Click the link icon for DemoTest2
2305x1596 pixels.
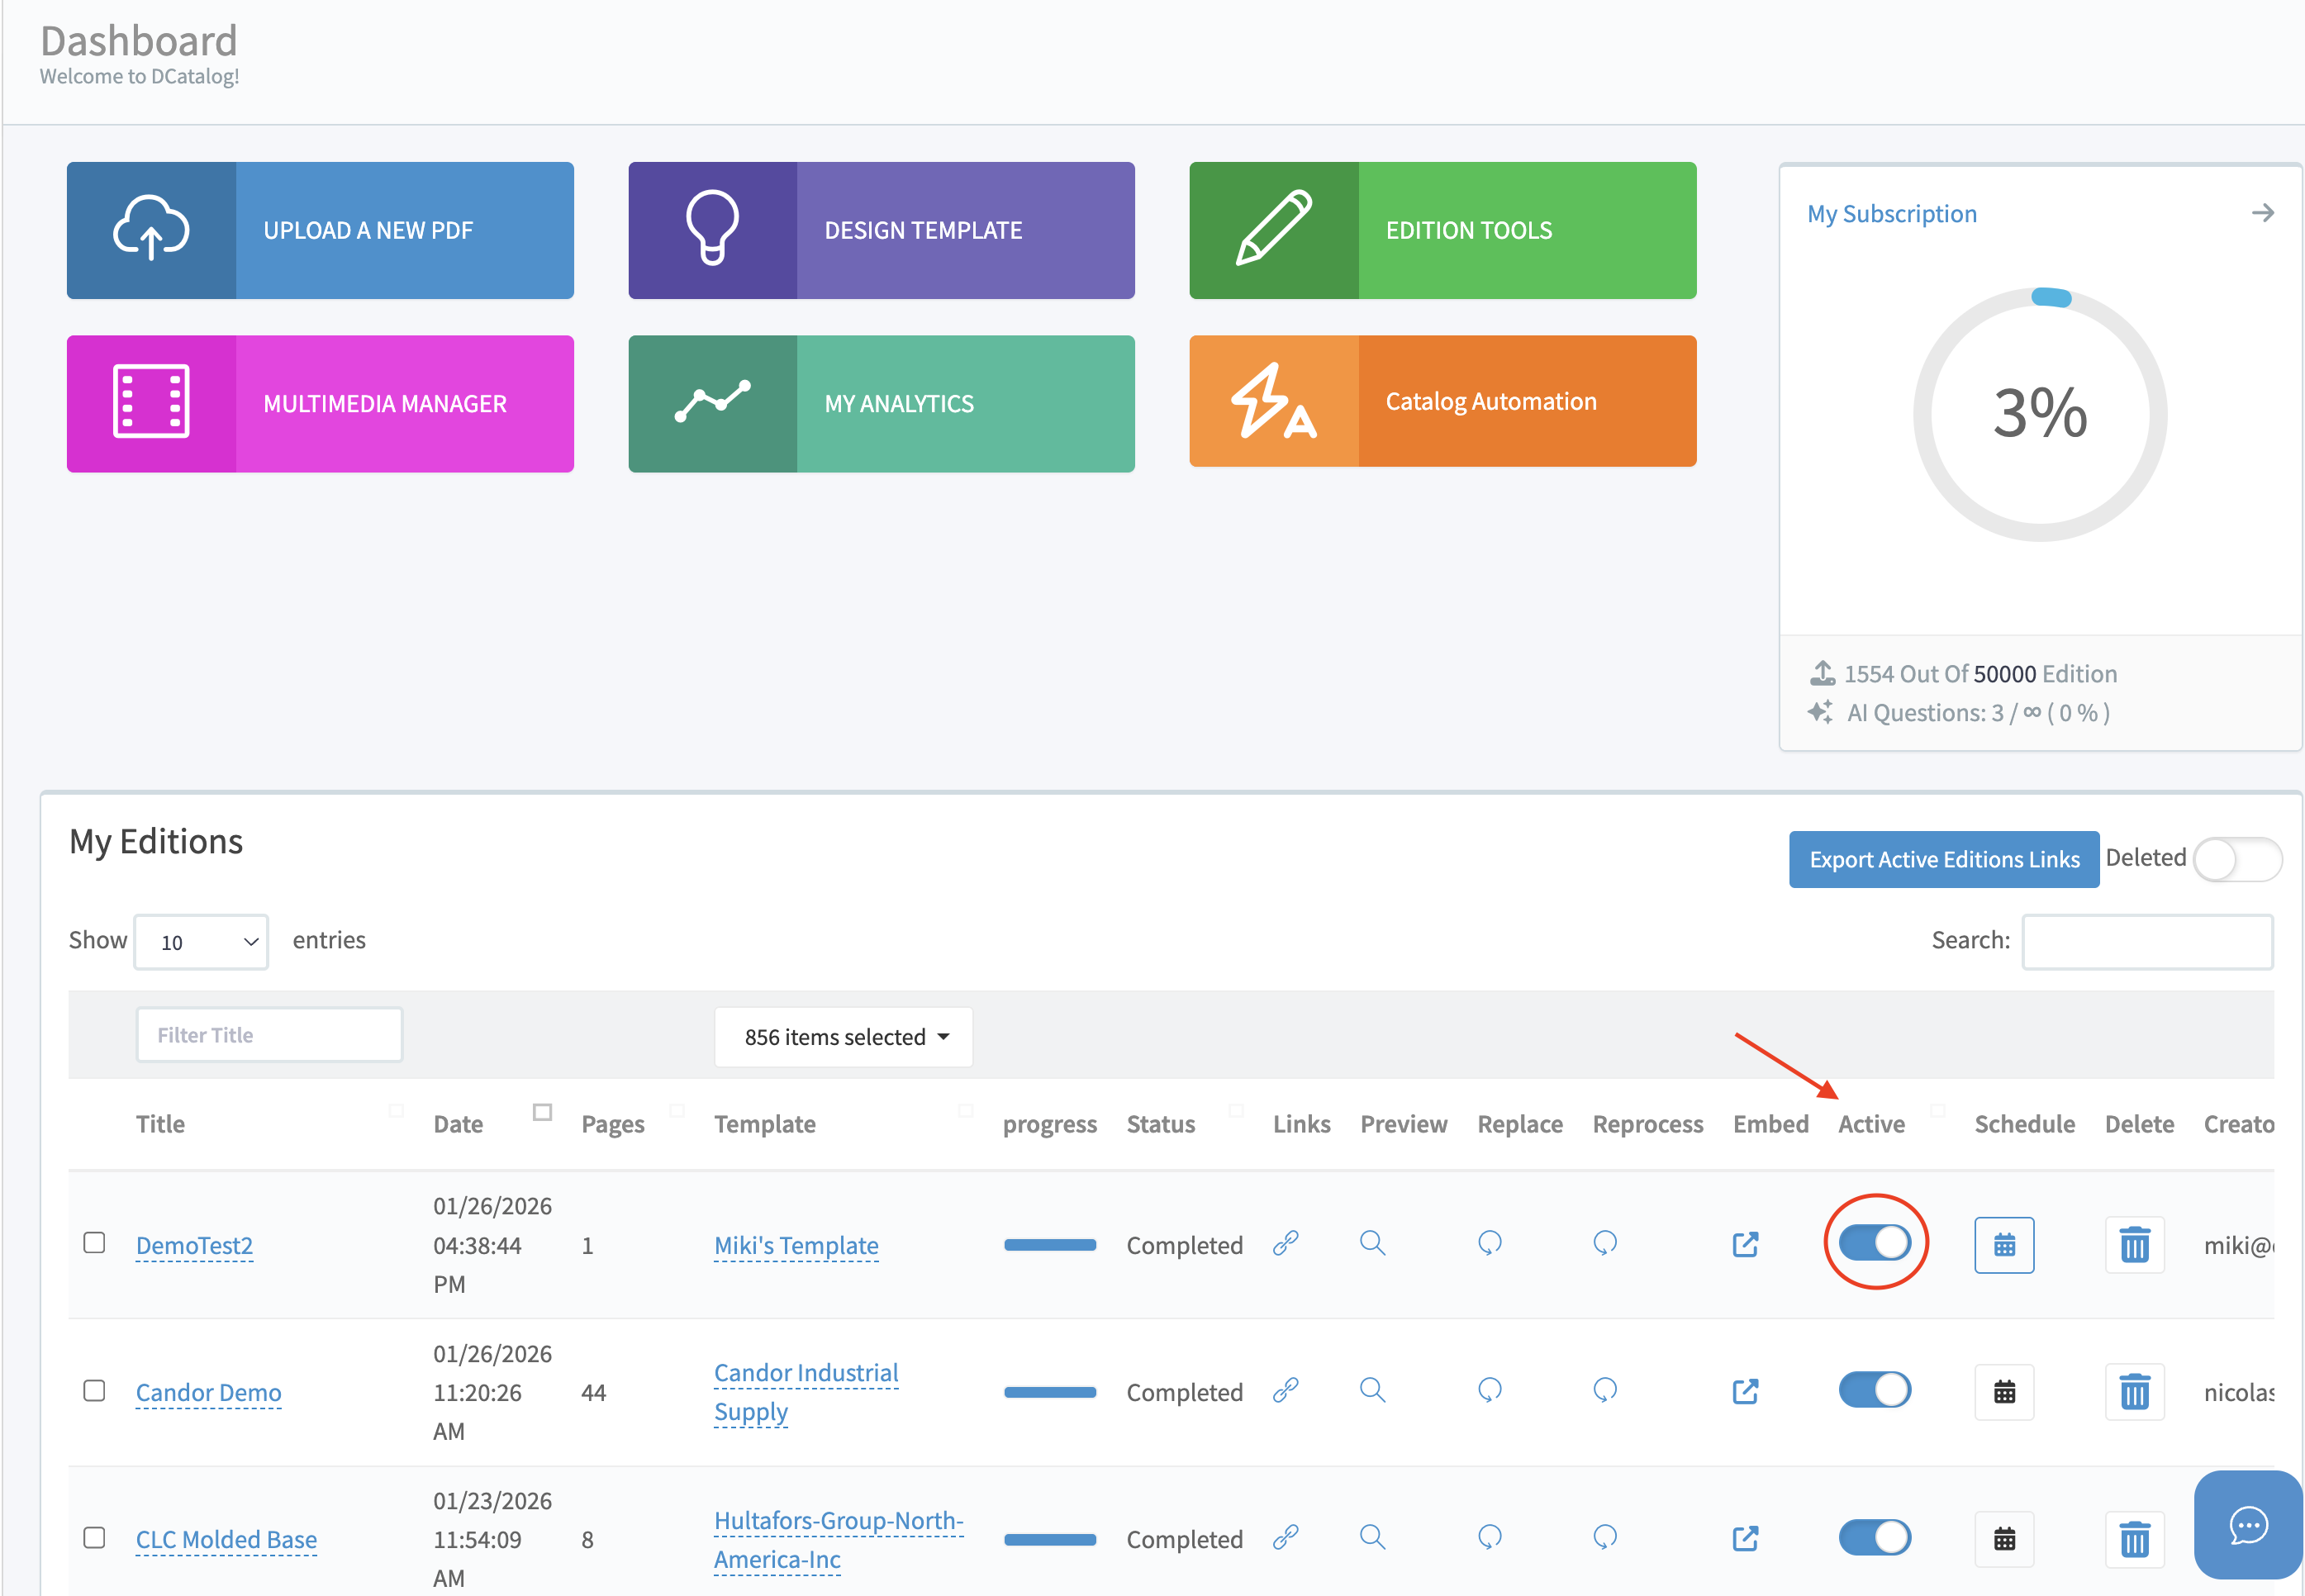[1285, 1243]
